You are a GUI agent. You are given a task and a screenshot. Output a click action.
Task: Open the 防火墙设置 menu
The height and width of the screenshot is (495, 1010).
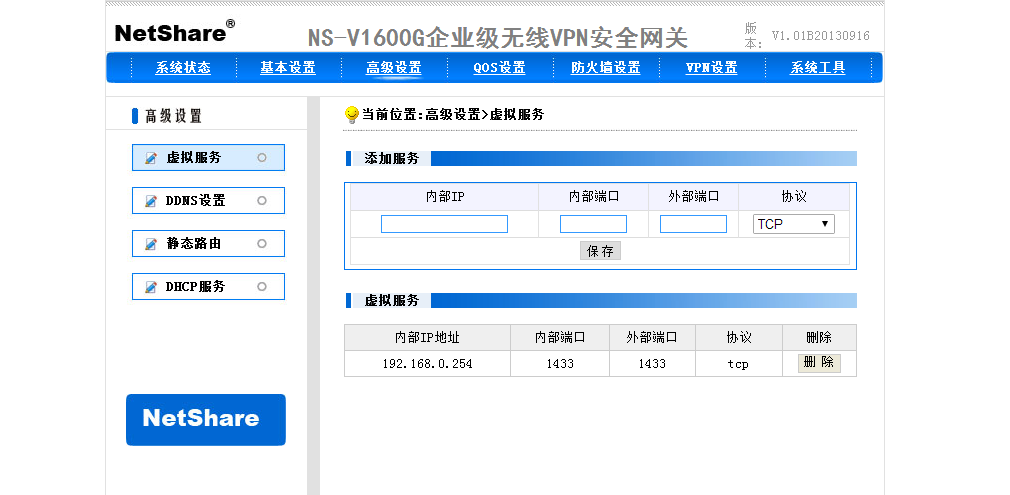(x=605, y=68)
